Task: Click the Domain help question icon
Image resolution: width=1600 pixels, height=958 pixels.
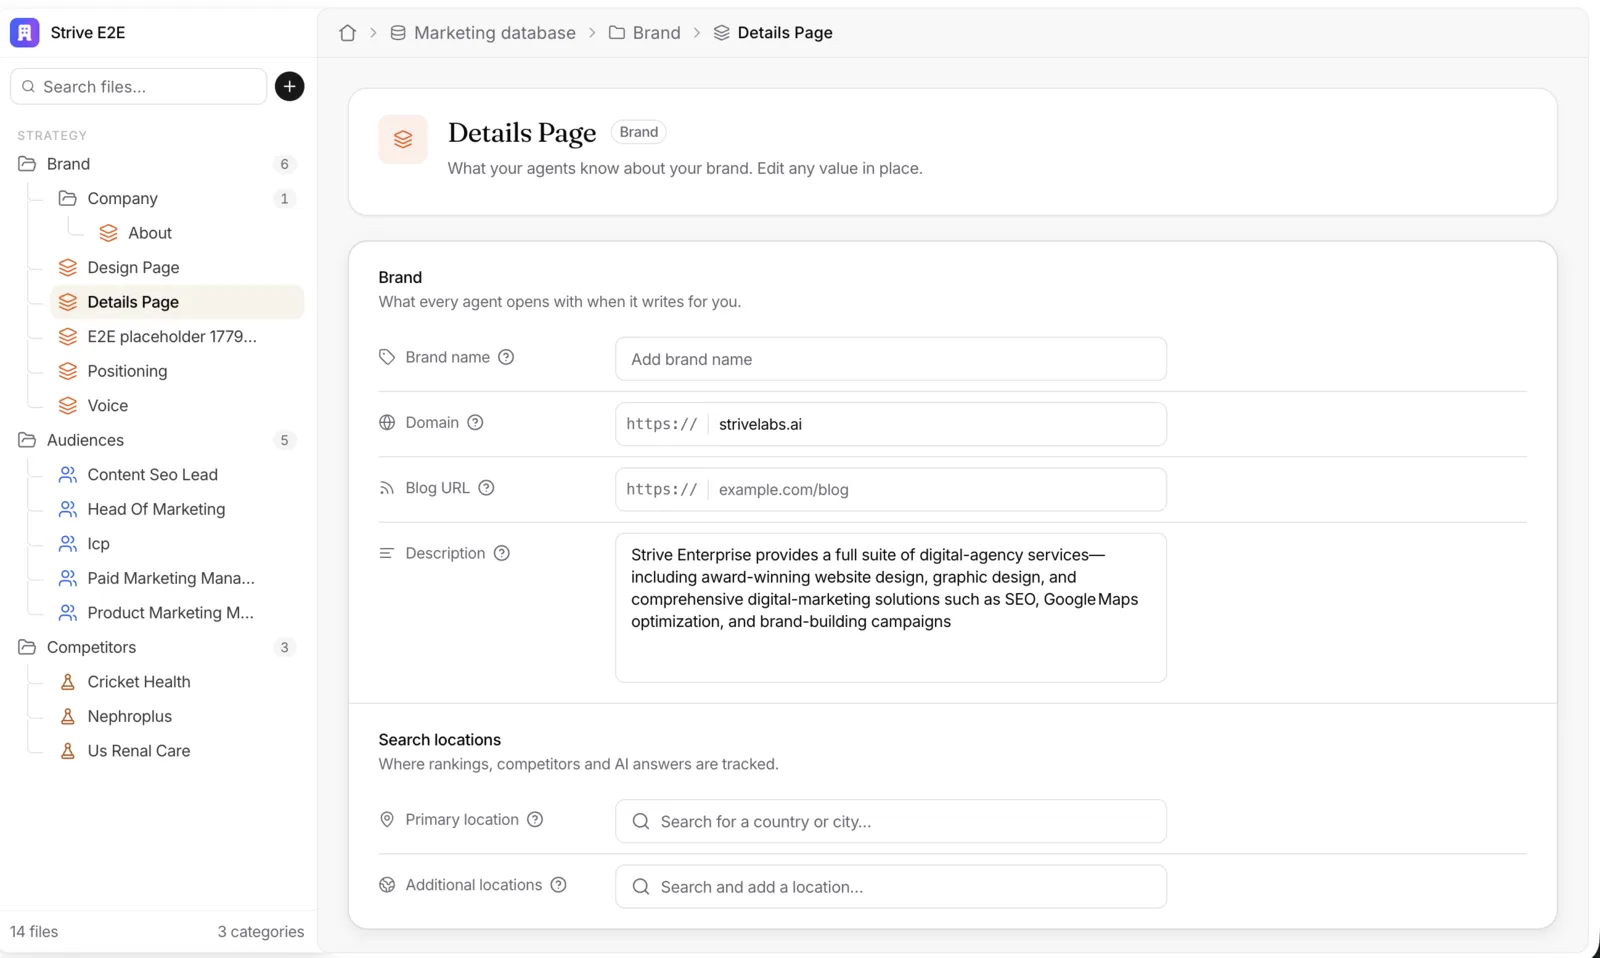Action: tap(475, 423)
